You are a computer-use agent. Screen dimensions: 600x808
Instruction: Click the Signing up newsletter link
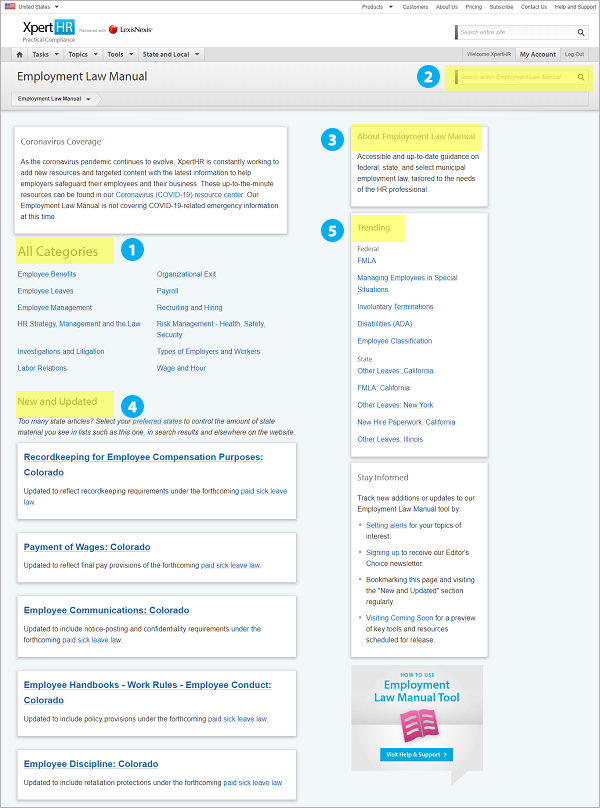click(x=382, y=552)
